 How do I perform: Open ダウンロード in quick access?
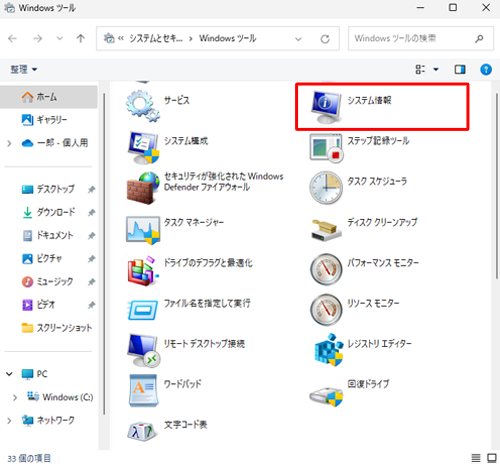coord(49,212)
